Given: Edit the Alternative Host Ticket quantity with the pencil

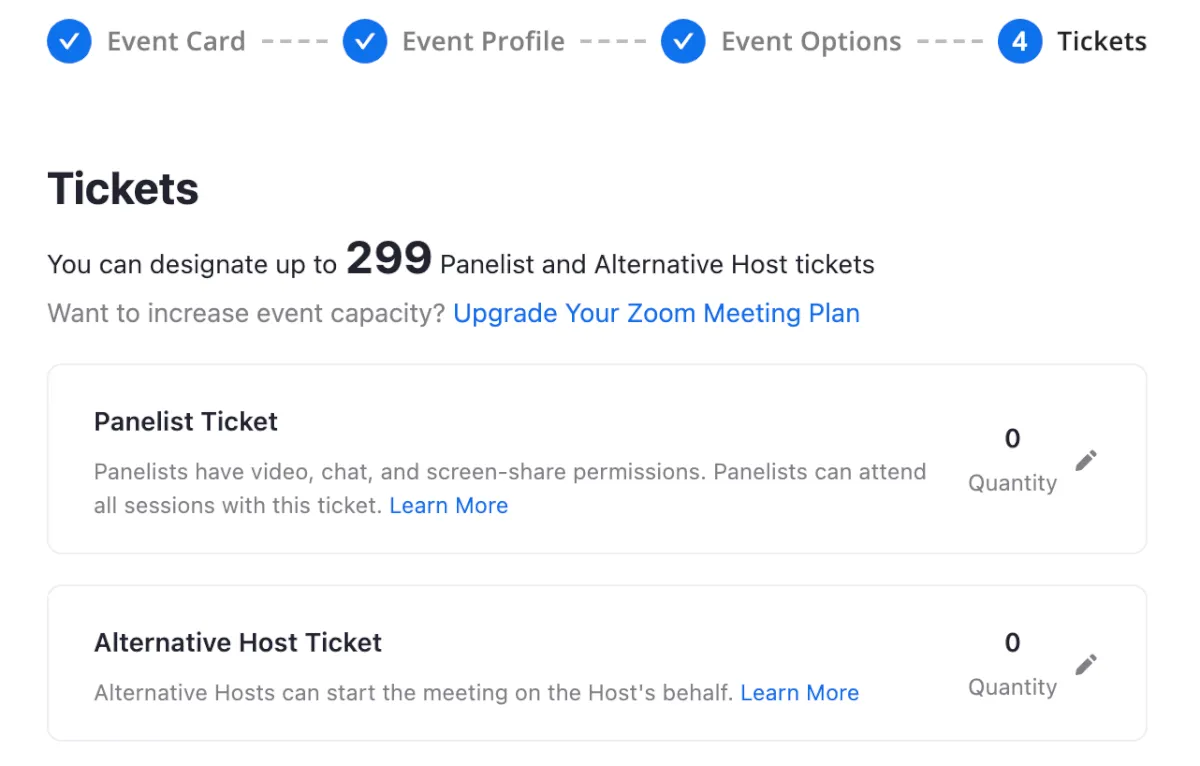Looking at the screenshot, I should [1086, 665].
